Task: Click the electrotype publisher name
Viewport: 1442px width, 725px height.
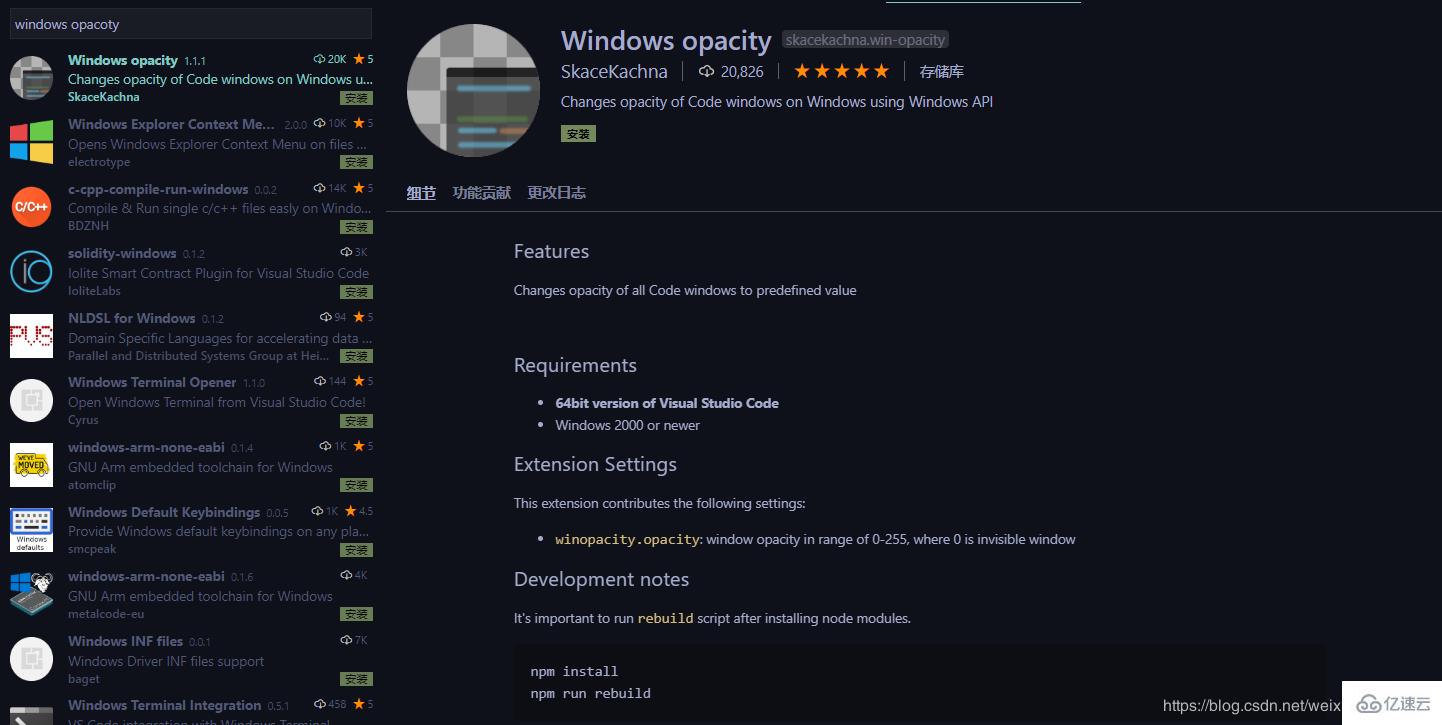Action: [x=99, y=161]
